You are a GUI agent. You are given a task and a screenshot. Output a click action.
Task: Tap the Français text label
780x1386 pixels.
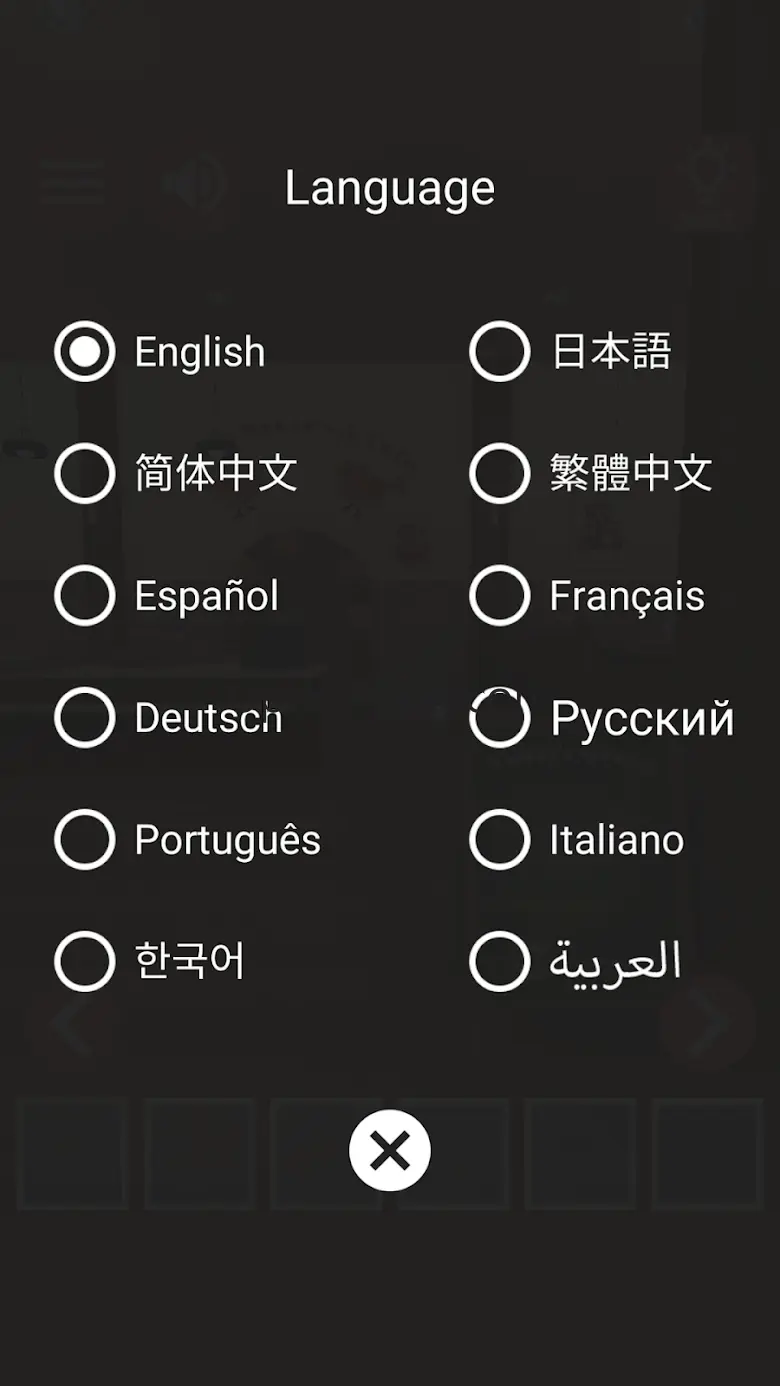pyautogui.click(x=627, y=596)
